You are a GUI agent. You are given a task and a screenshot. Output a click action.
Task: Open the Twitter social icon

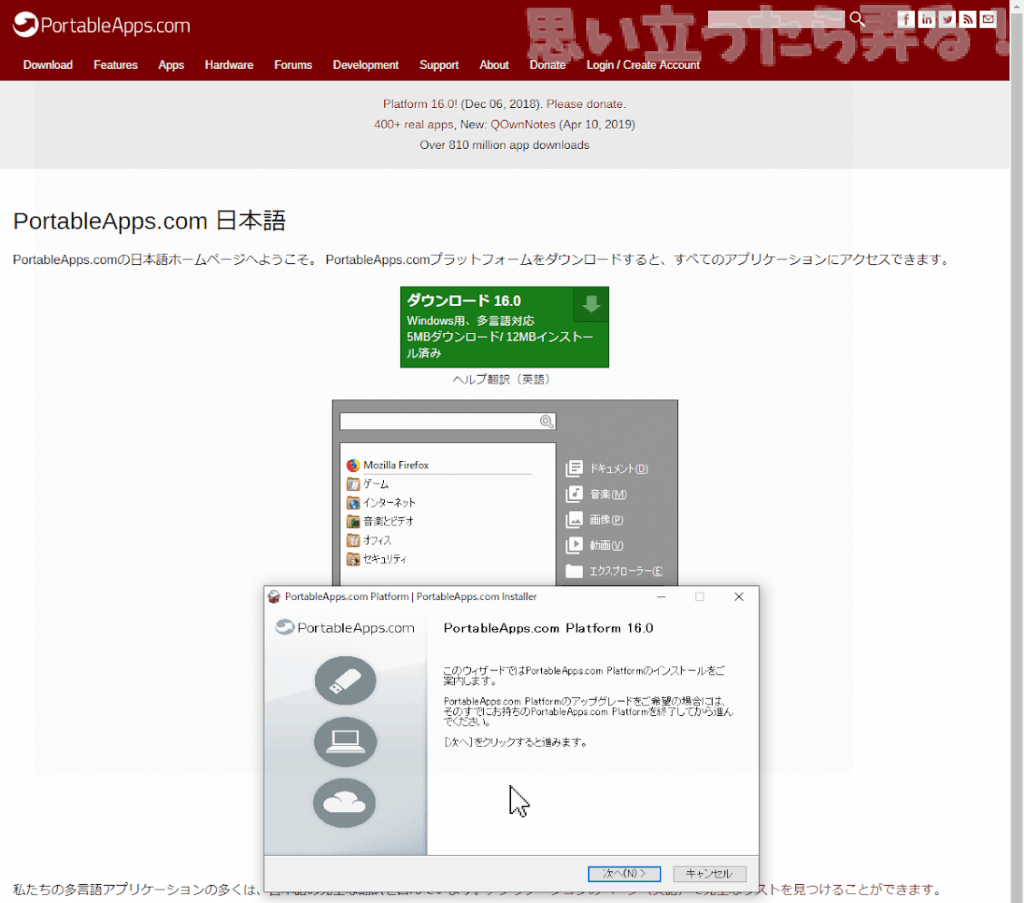pyautogui.click(x=947, y=19)
